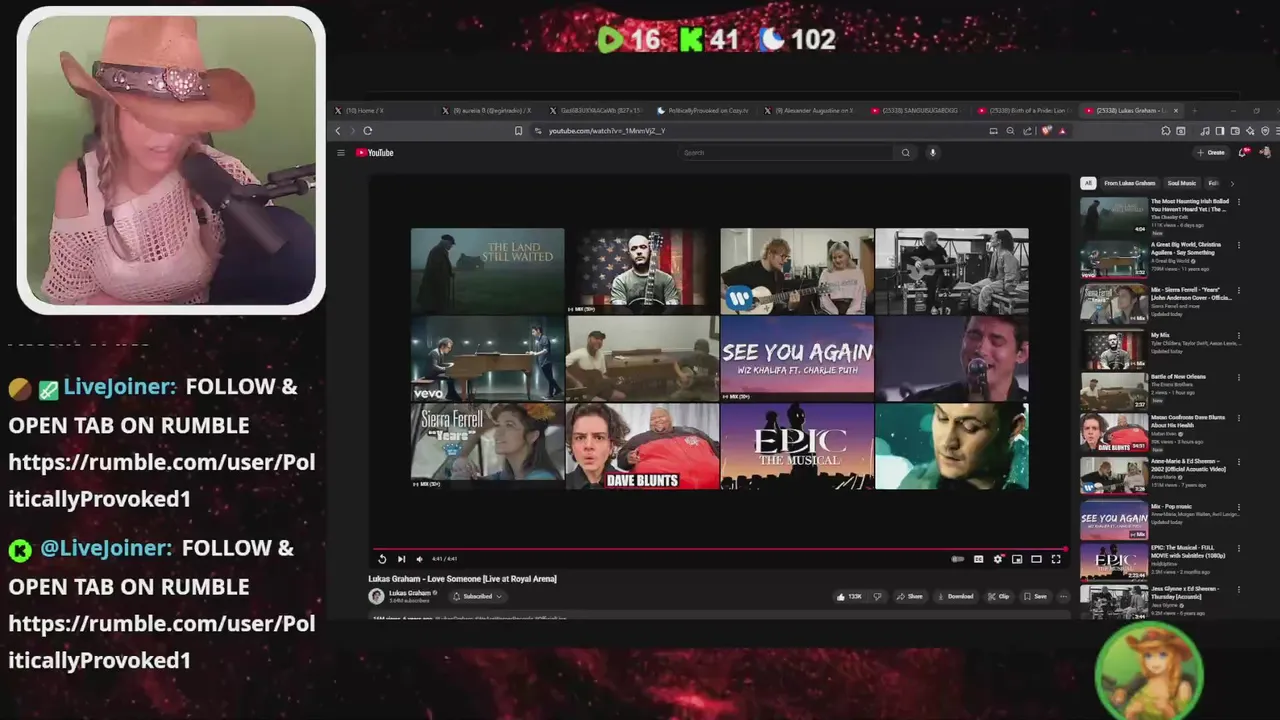Show more filter chips with the right arrow
1280x720 pixels.
click(x=1232, y=183)
